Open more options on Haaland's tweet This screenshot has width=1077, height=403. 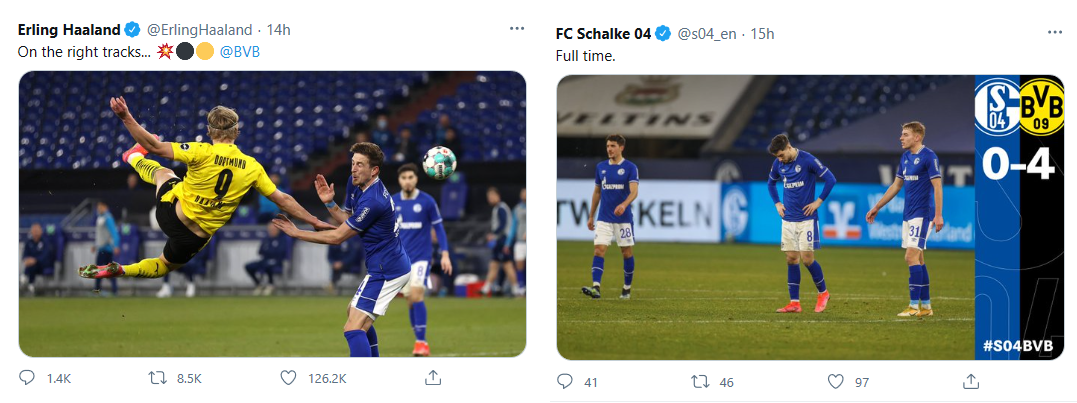(516, 29)
